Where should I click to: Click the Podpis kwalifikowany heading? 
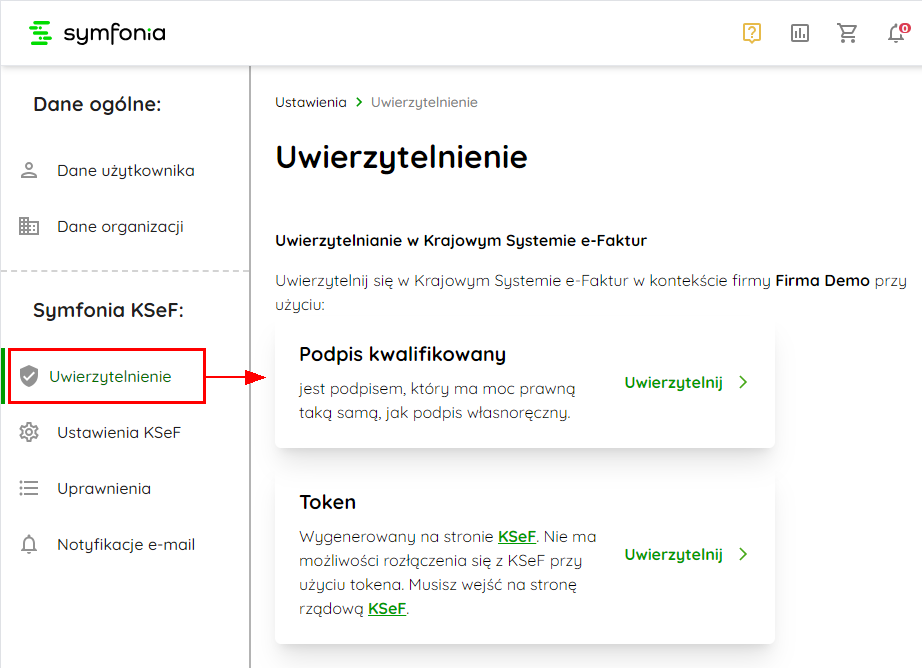pyautogui.click(x=402, y=355)
